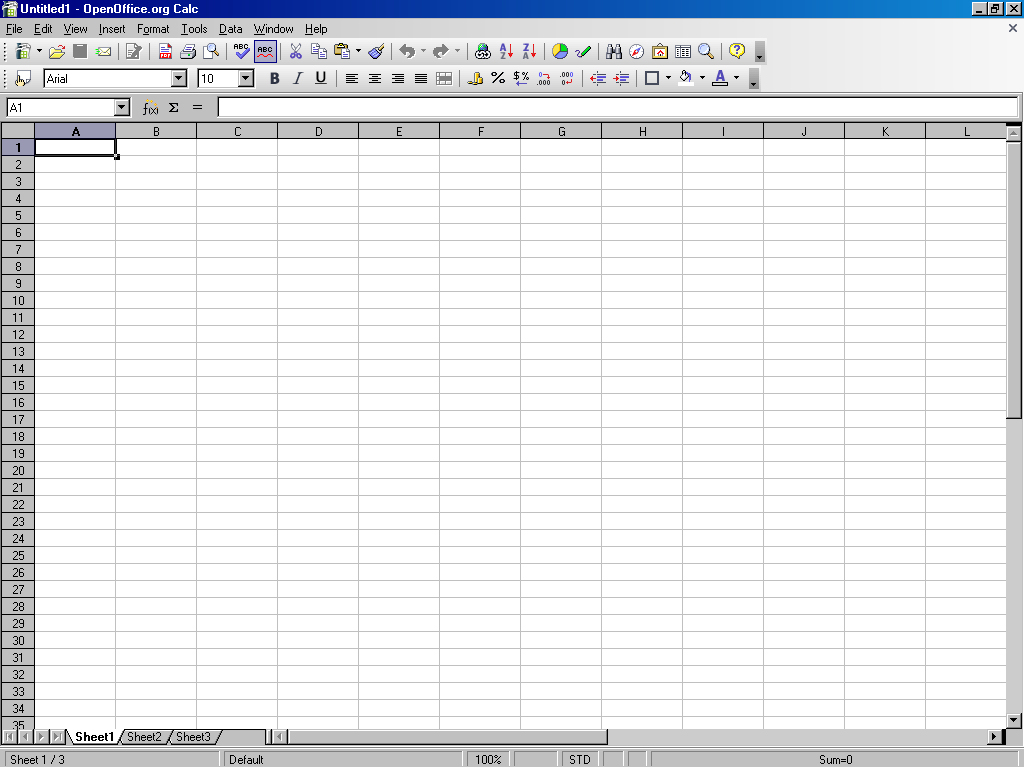This screenshot has width=1024, height=768.
Task: Switch to the Sheet2 tab
Action: [x=144, y=737]
